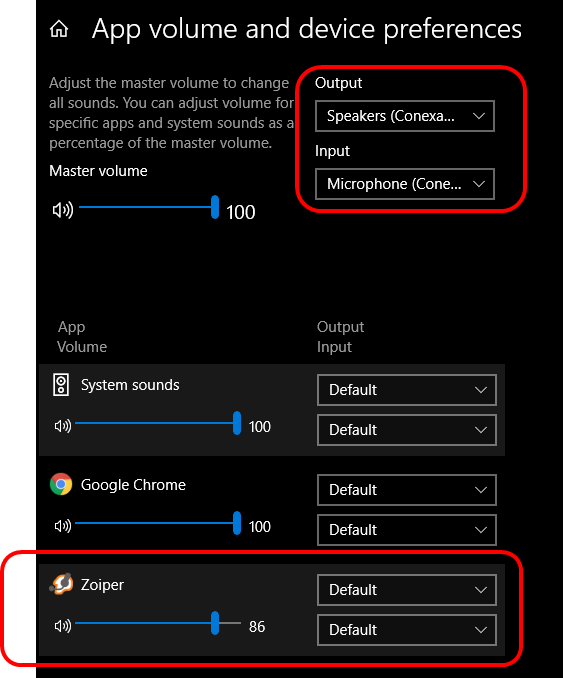Viewport: 563px width, 678px height.
Task: Click the Master volume label
Action: pyautogui.click(x=98, y=171)
